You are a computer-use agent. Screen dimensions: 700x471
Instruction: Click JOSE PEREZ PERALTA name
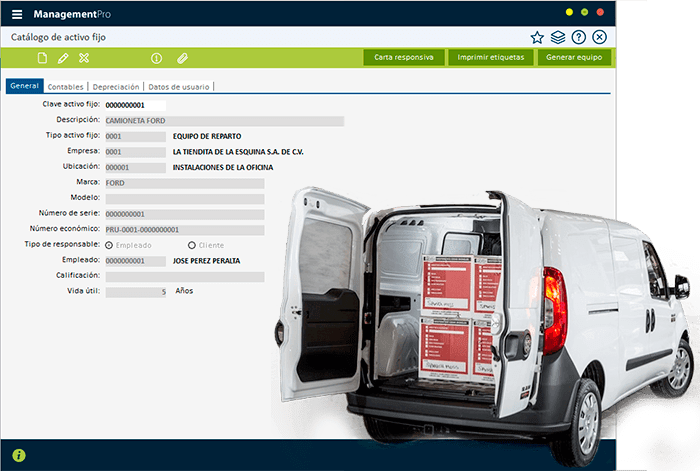coord(207,261)
